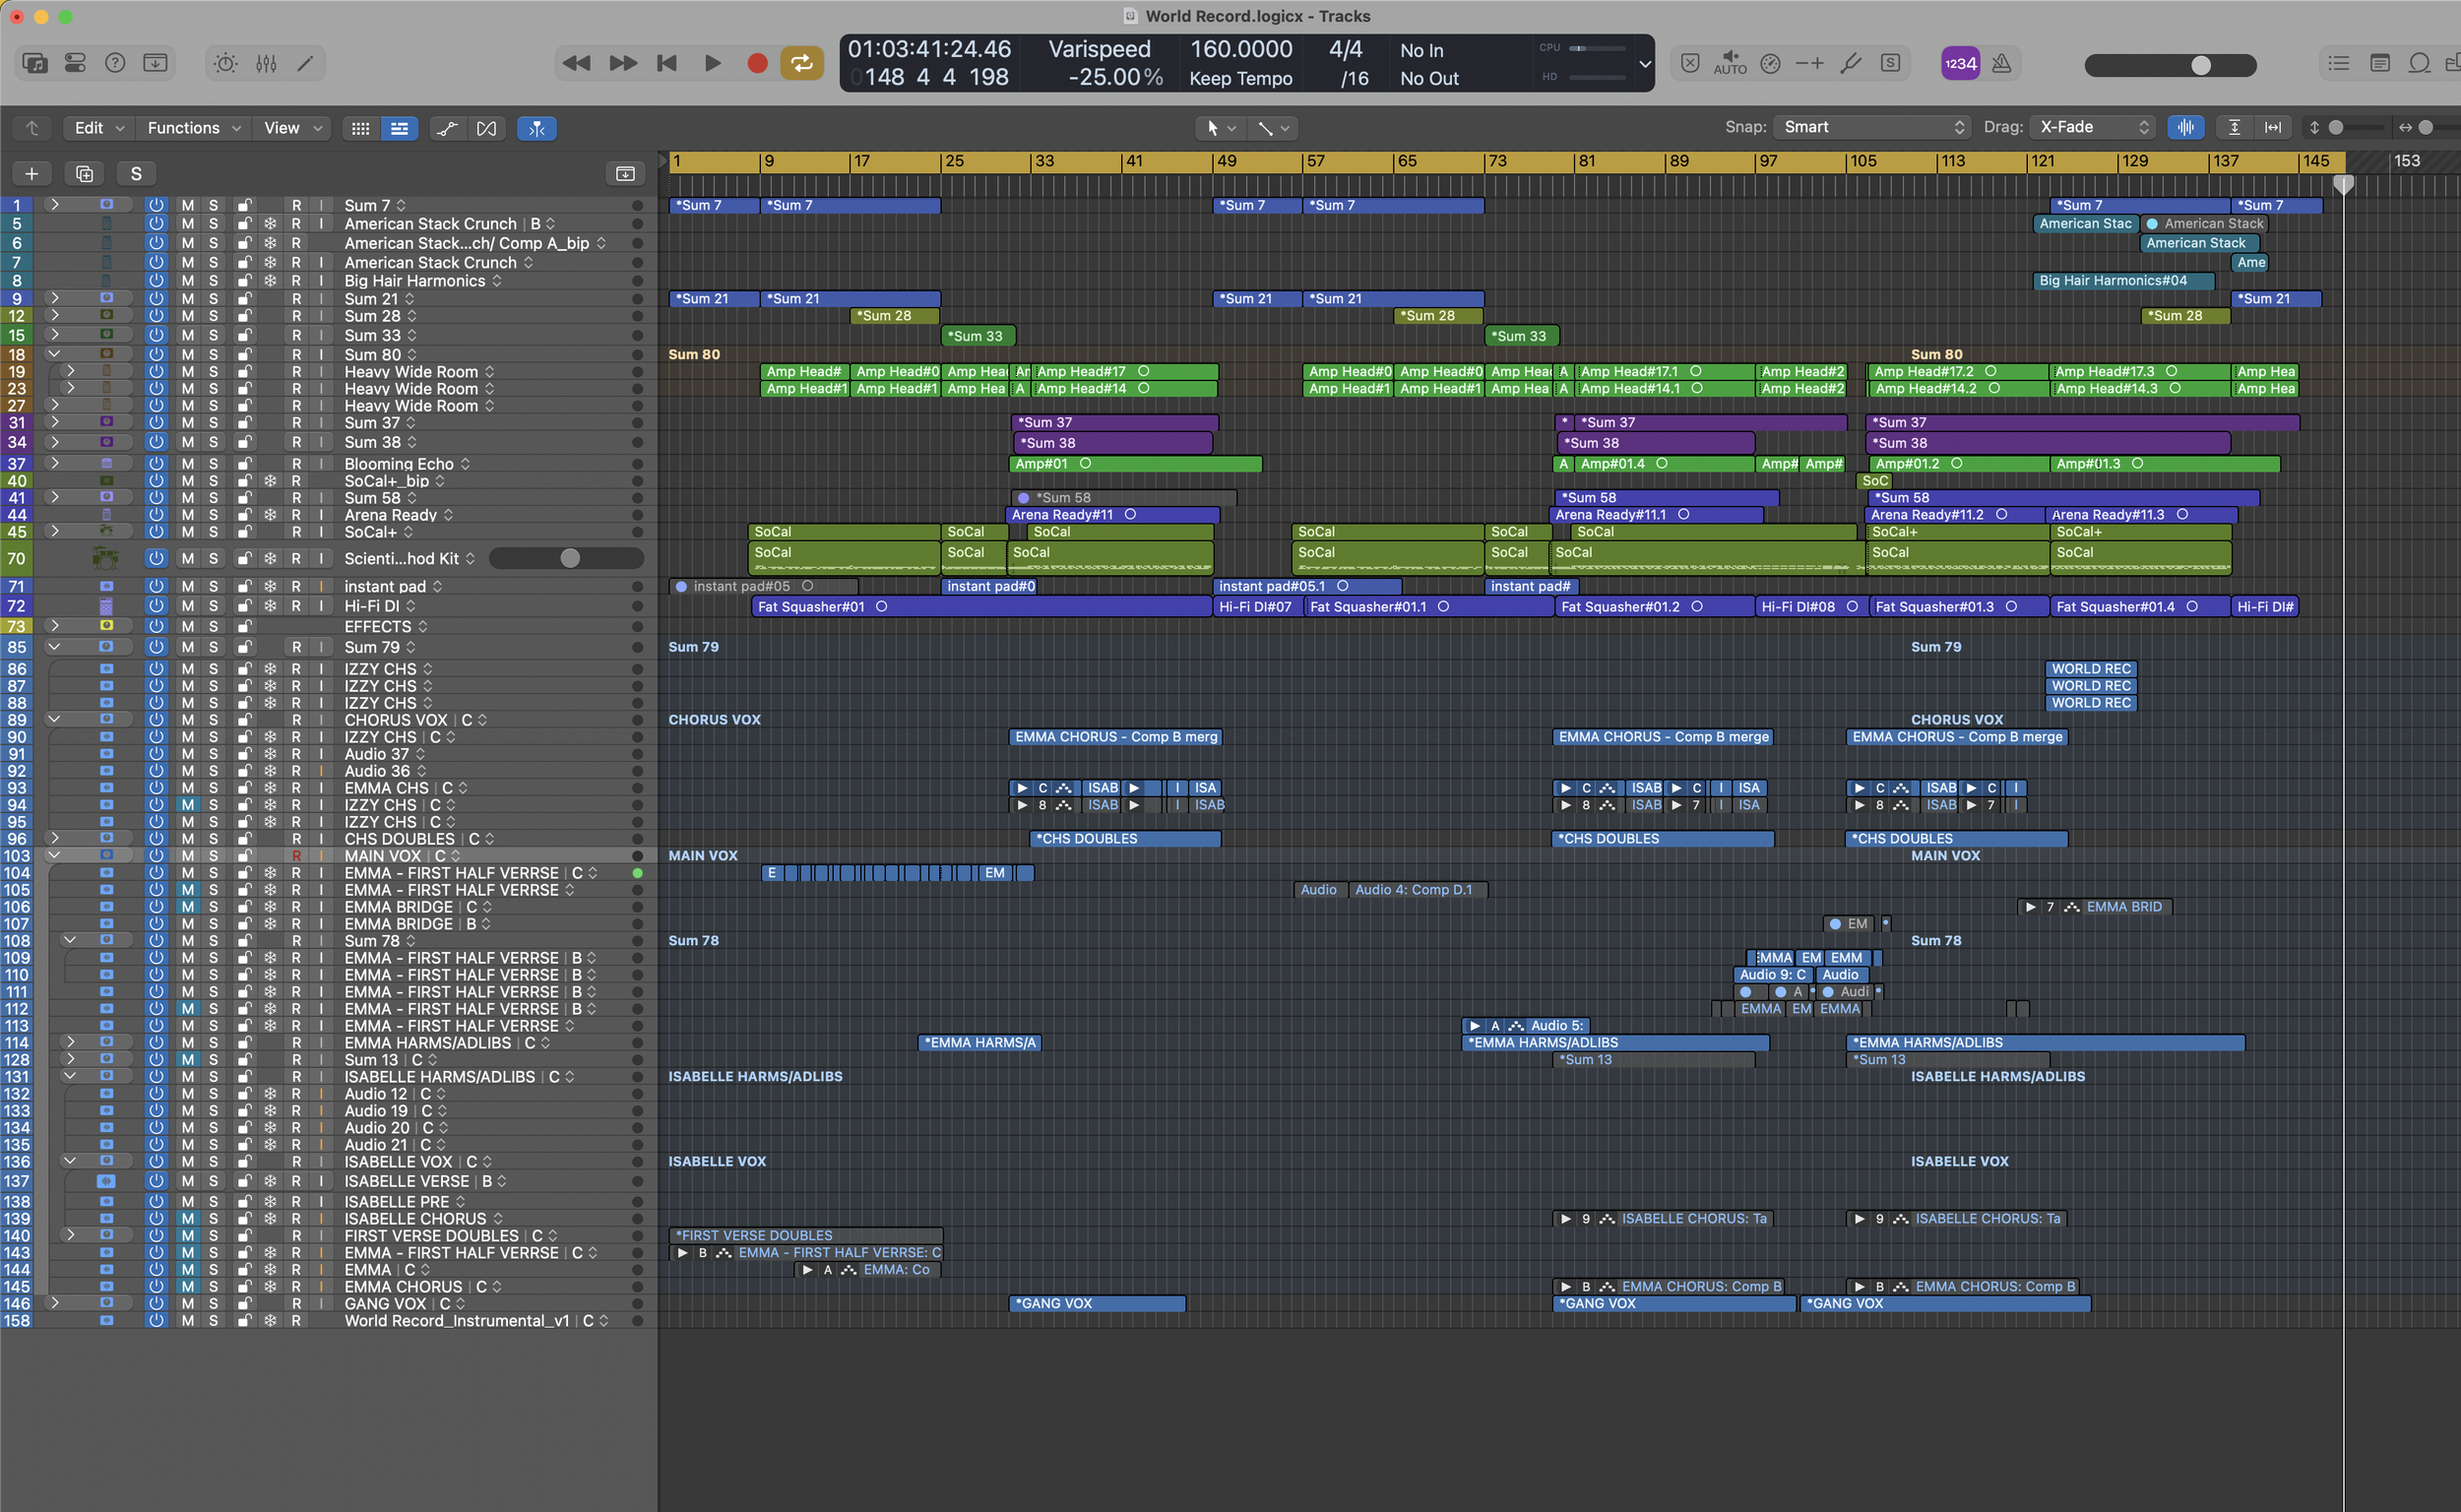
Task: Collapse the Sum 80 track stack disclosure triangle
Action: [55, 353]
